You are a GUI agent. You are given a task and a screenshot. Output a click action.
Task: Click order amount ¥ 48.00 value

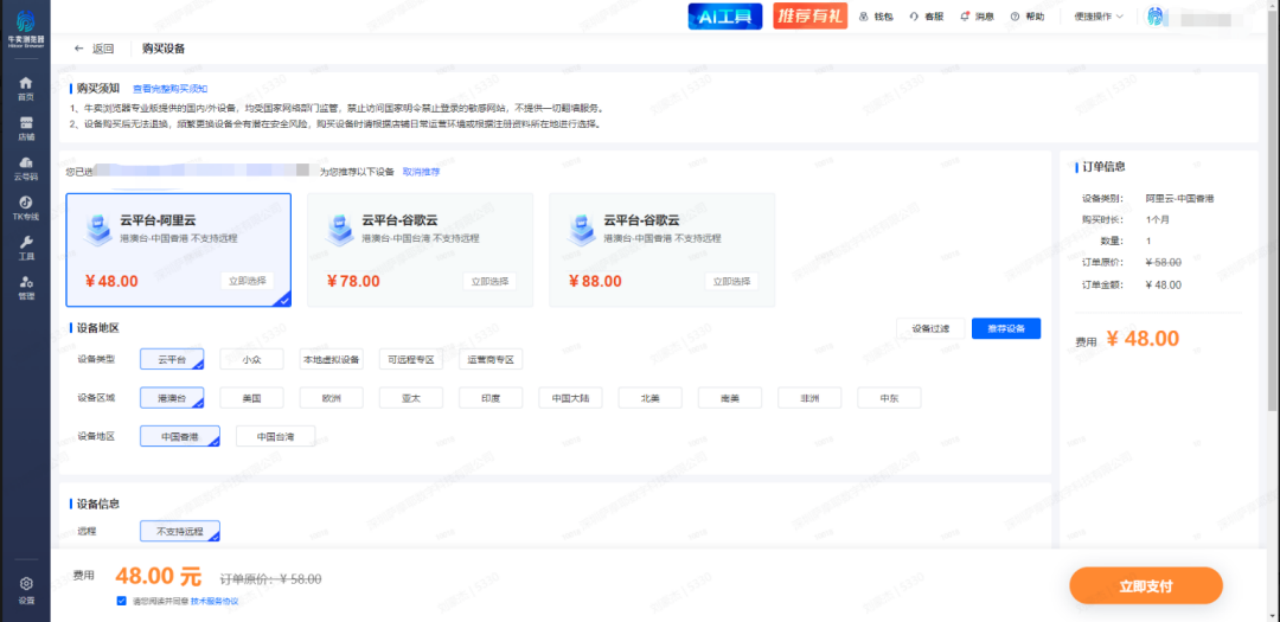[x=1164, y=285]
